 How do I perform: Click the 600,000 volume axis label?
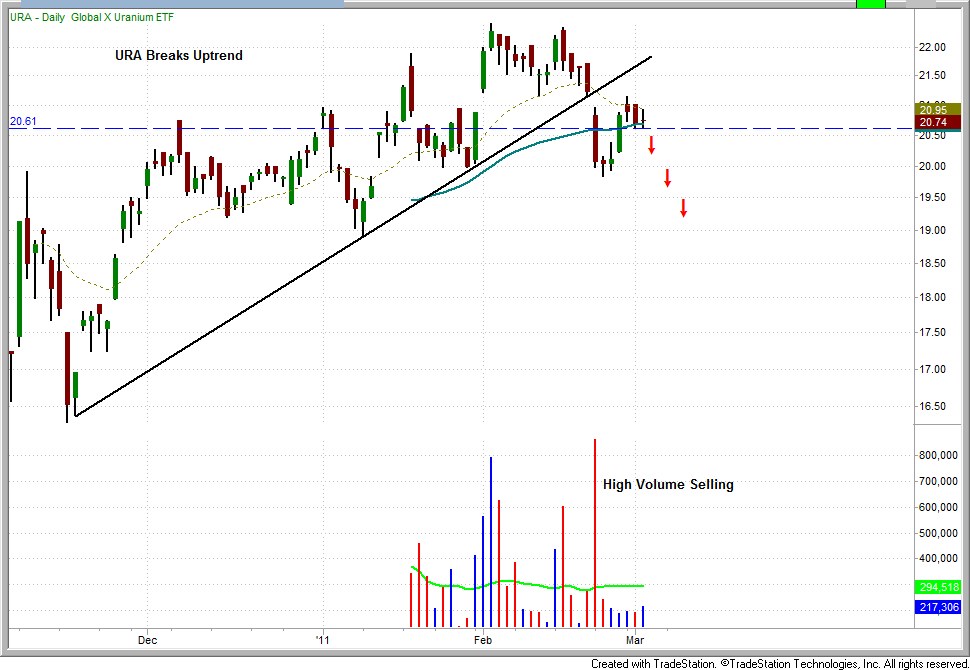(x=938, y=507)
